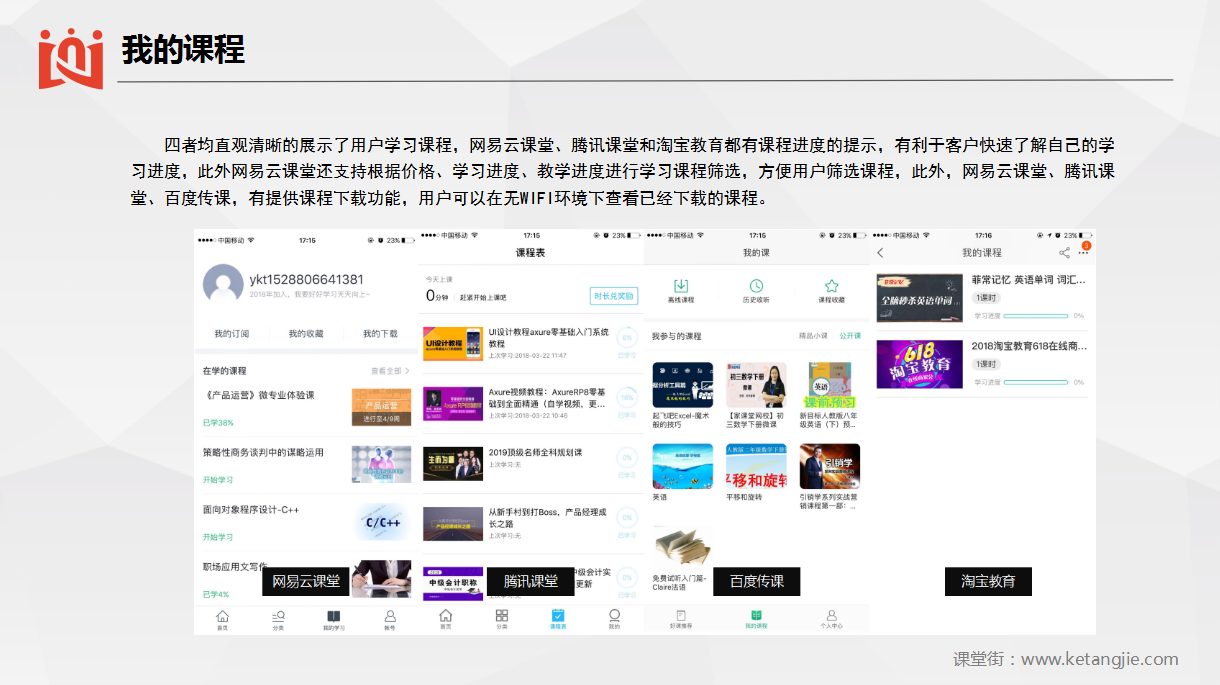Switch to 我的收藏 tab

(306, 334)
